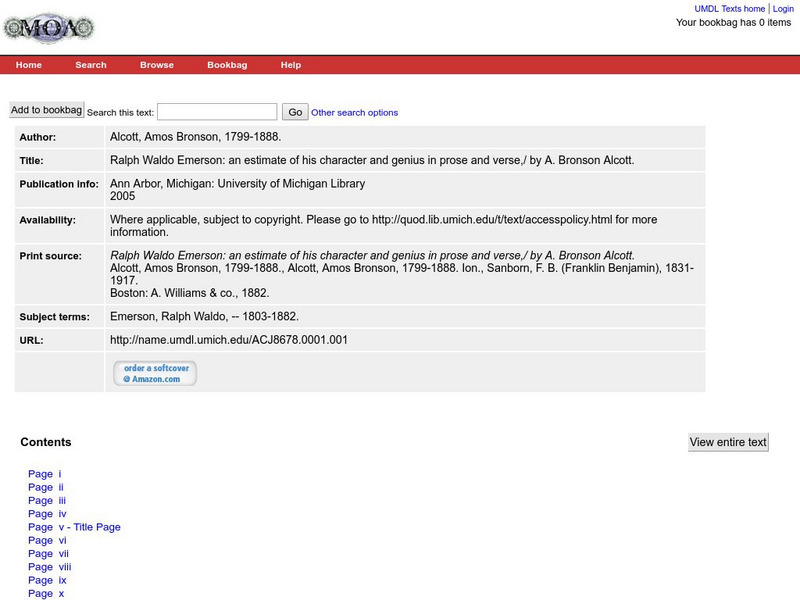Click subject term Emerson, Ralph Waldo
The width and height of the screenshot is (800, 600).
coord(204,316)
